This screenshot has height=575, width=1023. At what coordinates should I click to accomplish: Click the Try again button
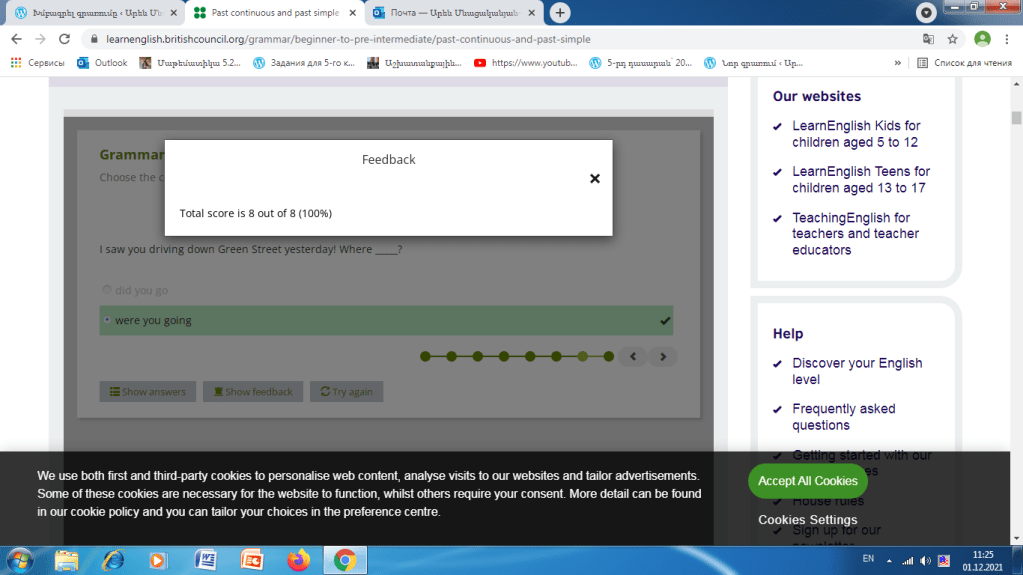click(346, 392)
